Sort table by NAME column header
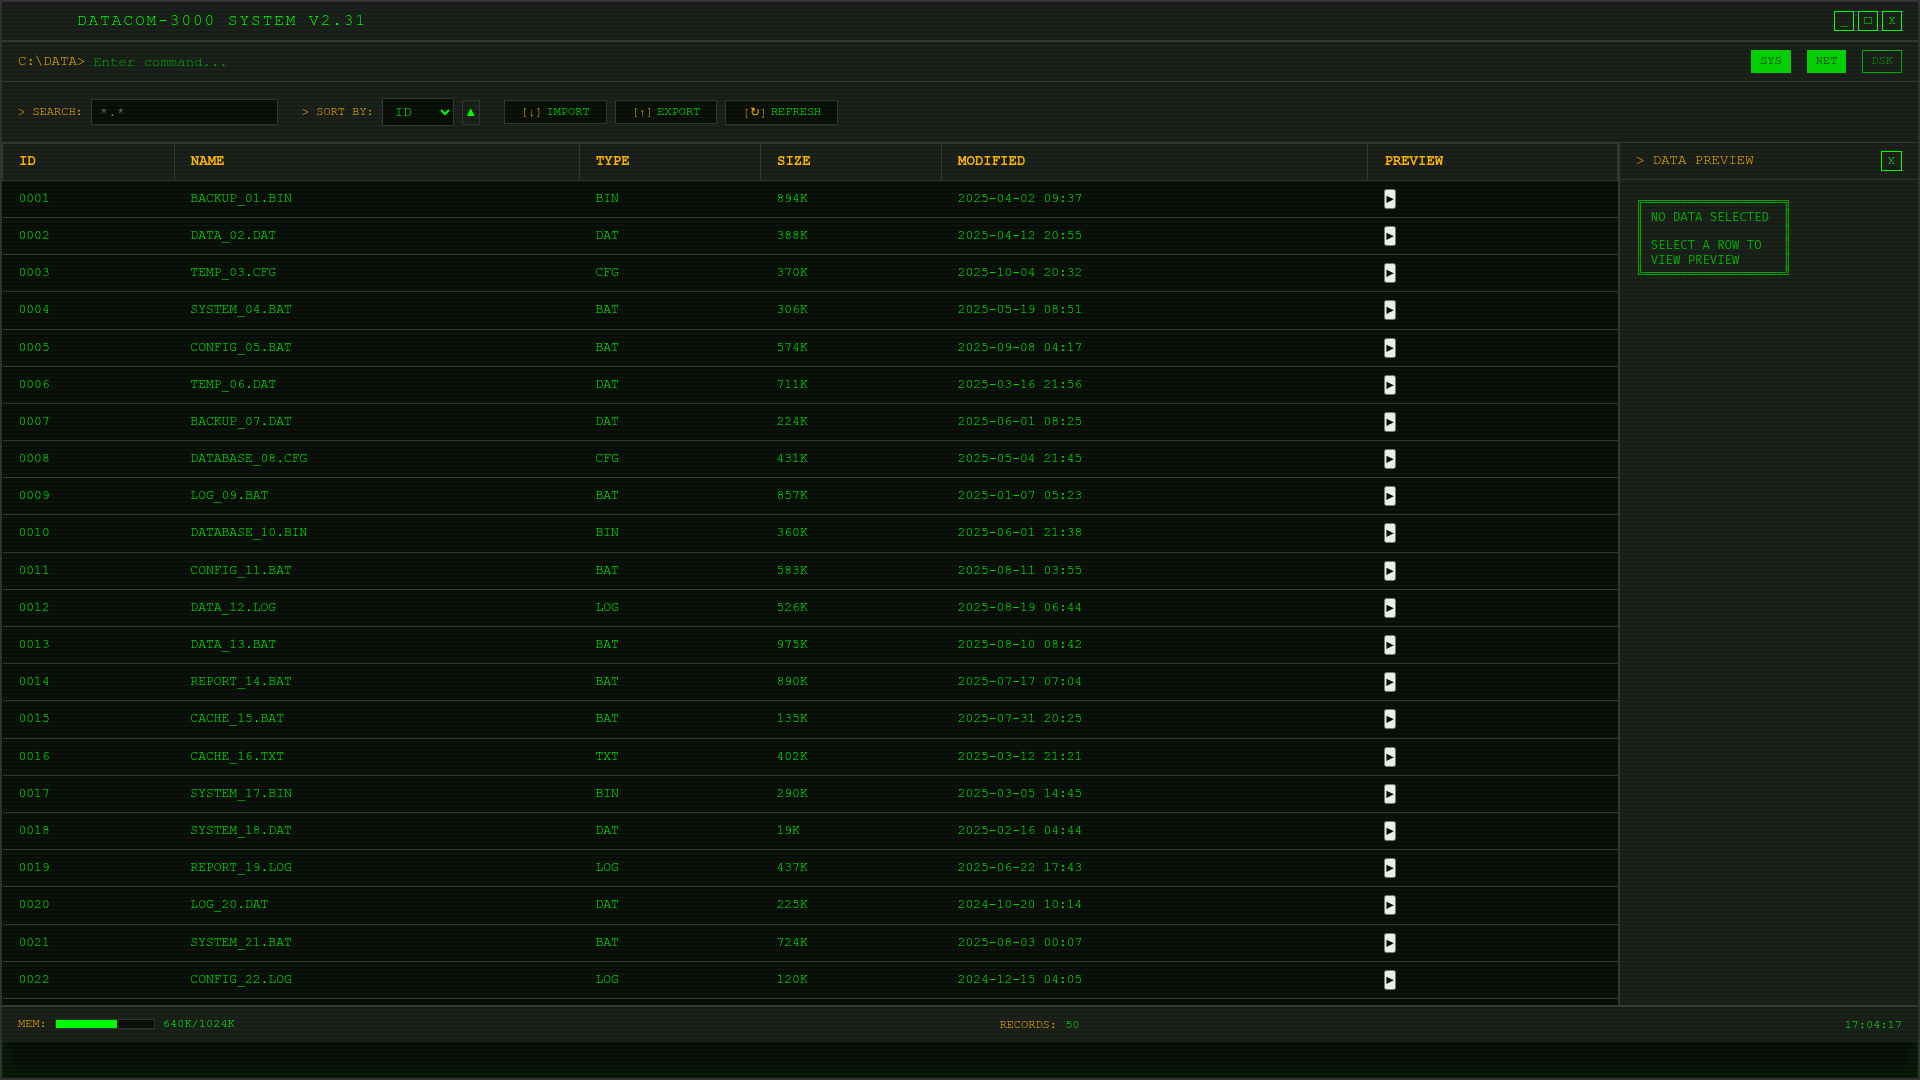 (207, 161)
